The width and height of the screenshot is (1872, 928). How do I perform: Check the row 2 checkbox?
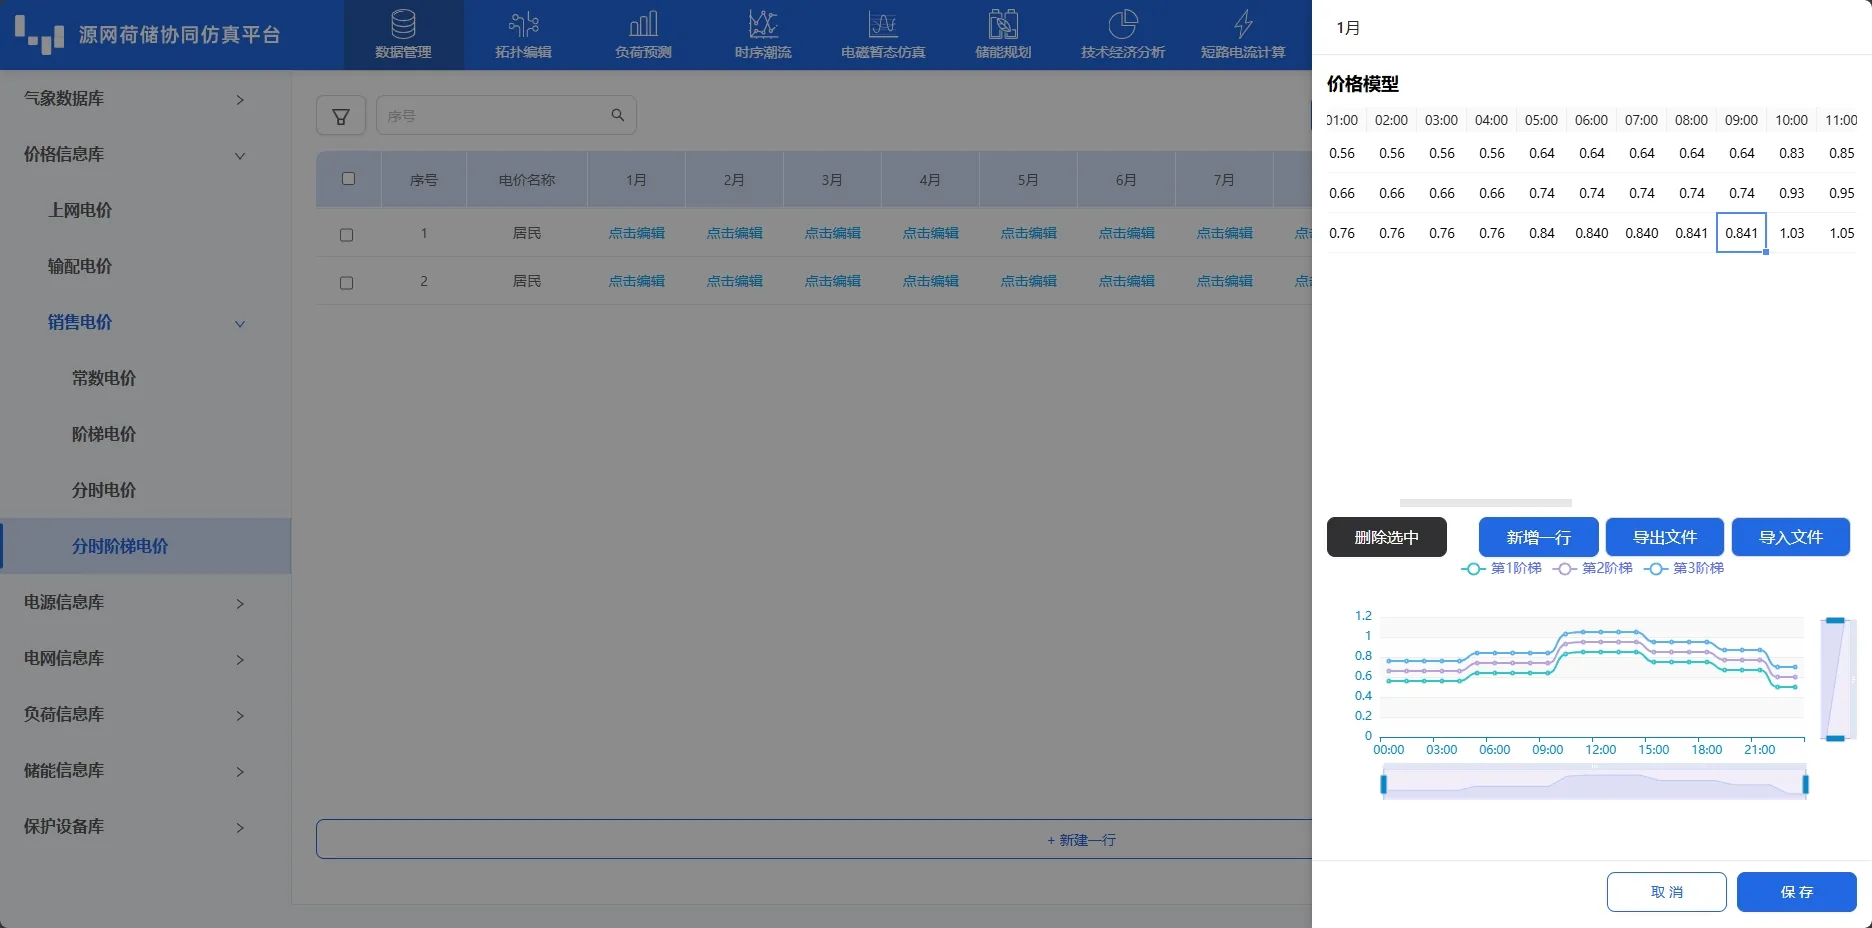click(346, 282)
